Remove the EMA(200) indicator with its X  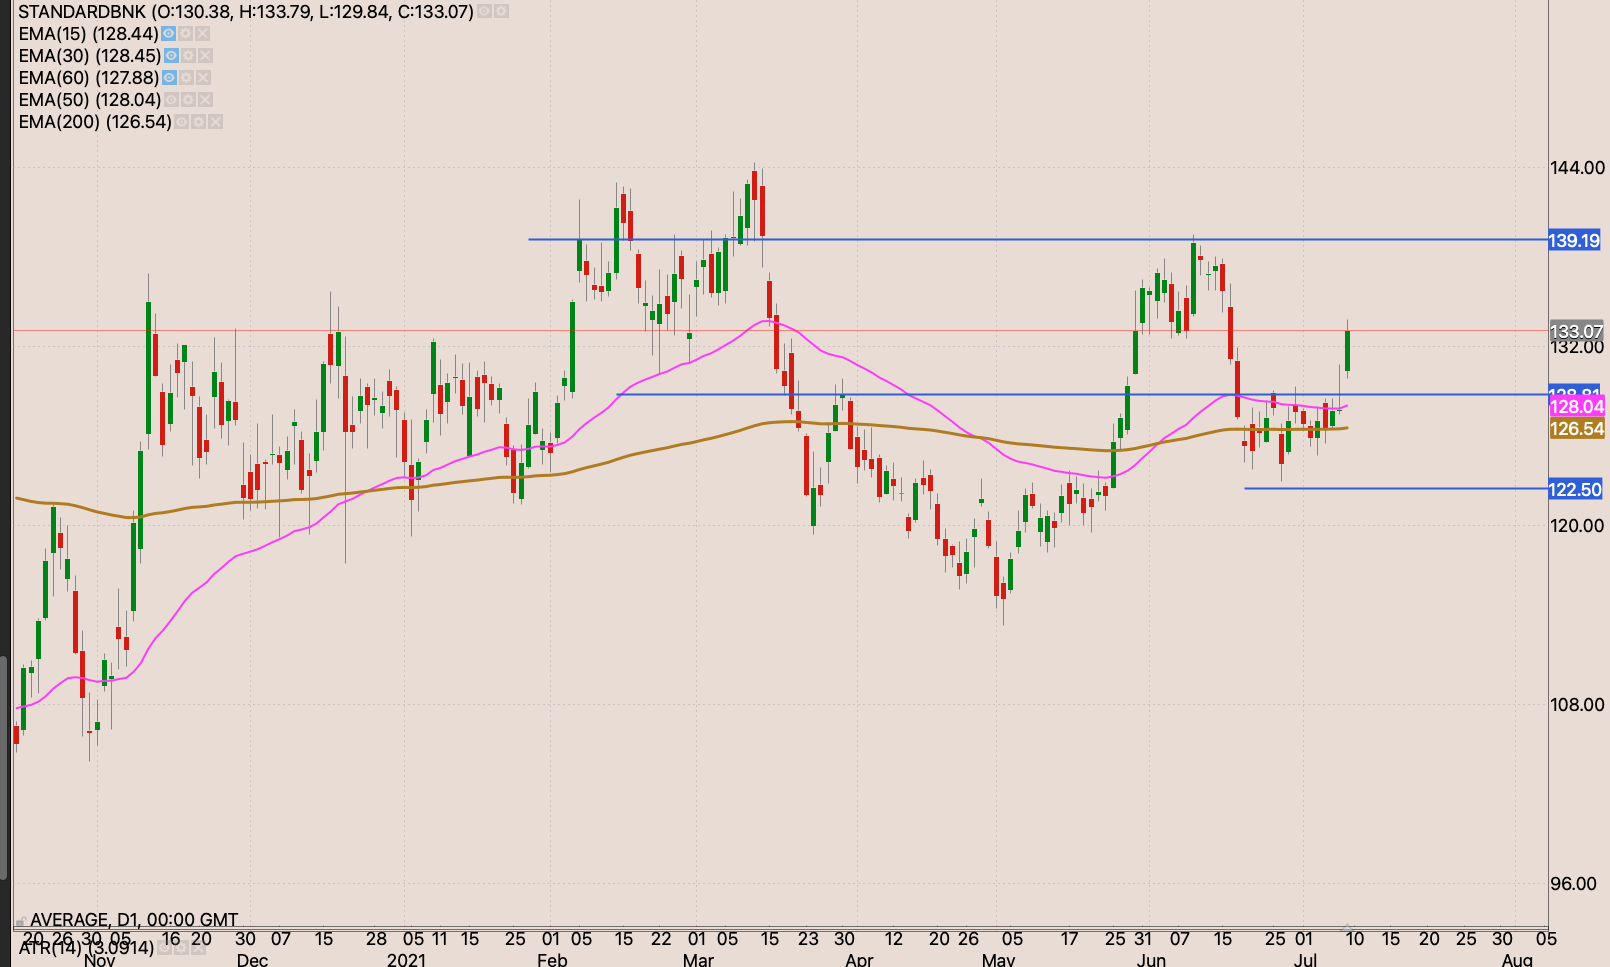215,122
